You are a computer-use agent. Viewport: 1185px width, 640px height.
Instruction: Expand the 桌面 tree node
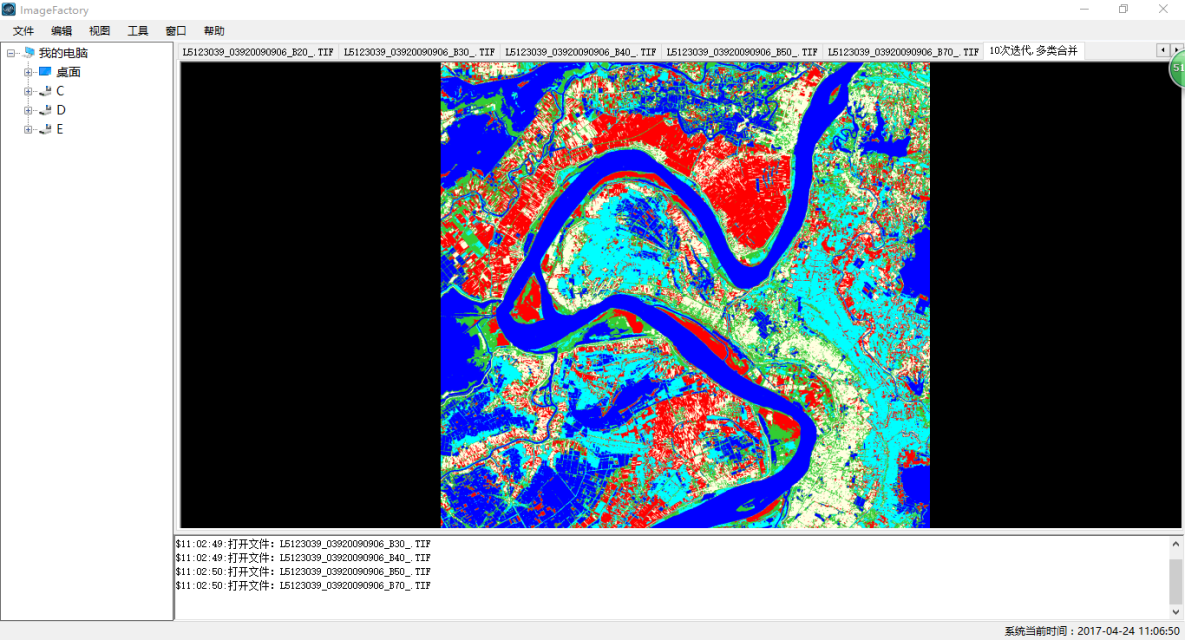[29, 72]
